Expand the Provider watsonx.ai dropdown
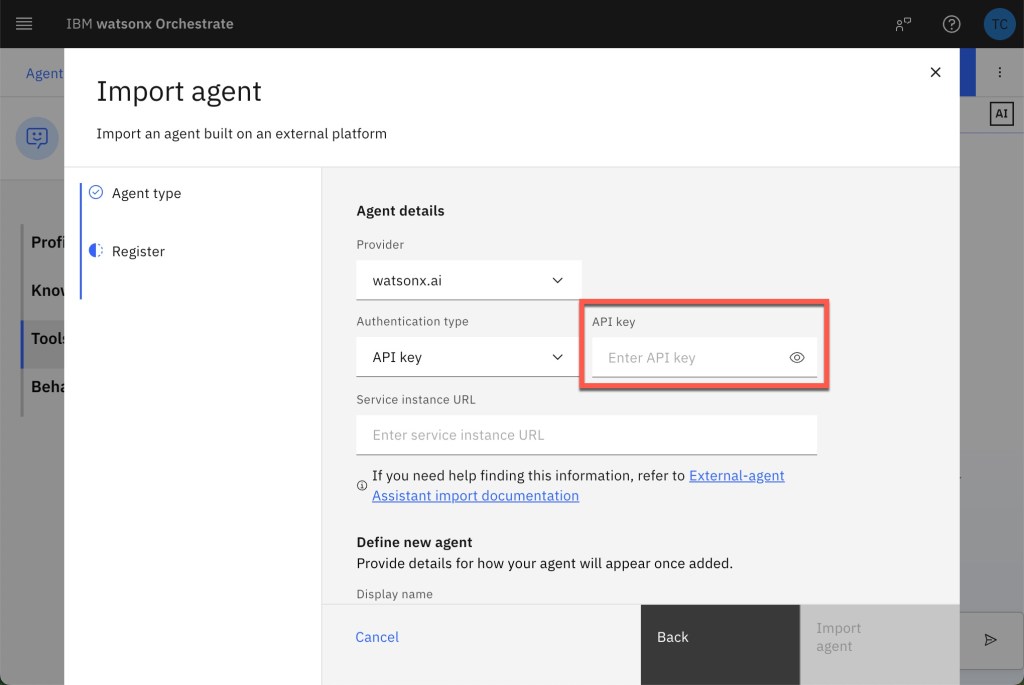1024x685 pixels. click(x=468, y=280)
